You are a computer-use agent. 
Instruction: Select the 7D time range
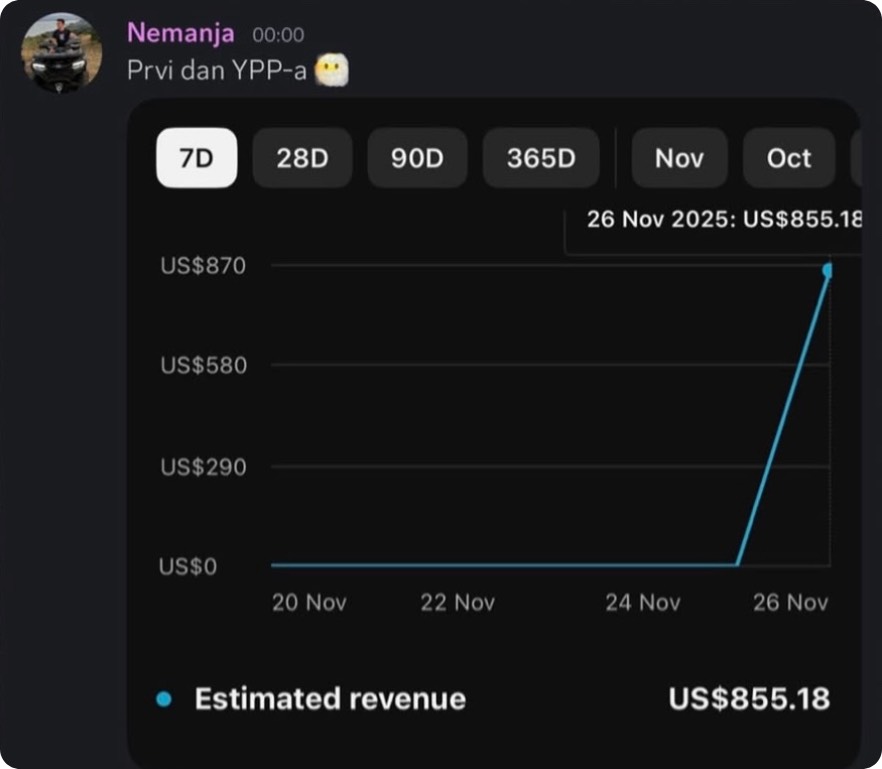(197, 158)
